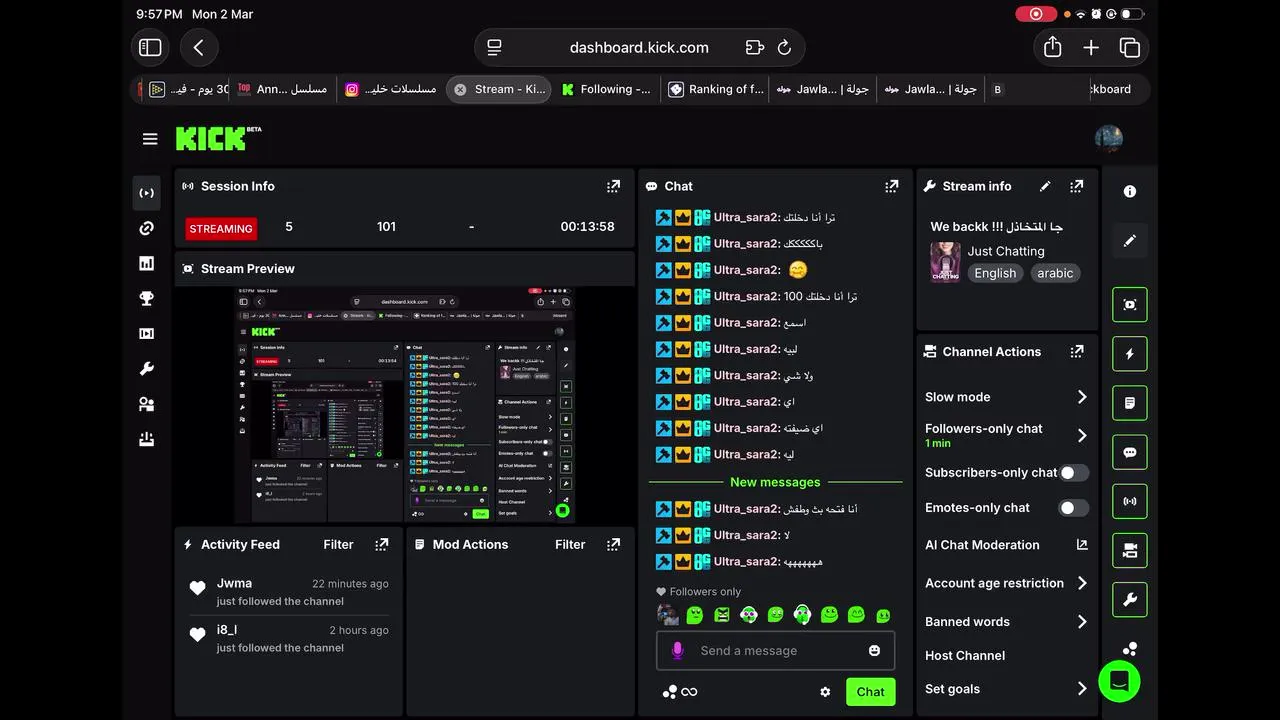1280x720 pixels.
Task: Open Filter in Activity Feed panel
Action: [x=338, y=545]
